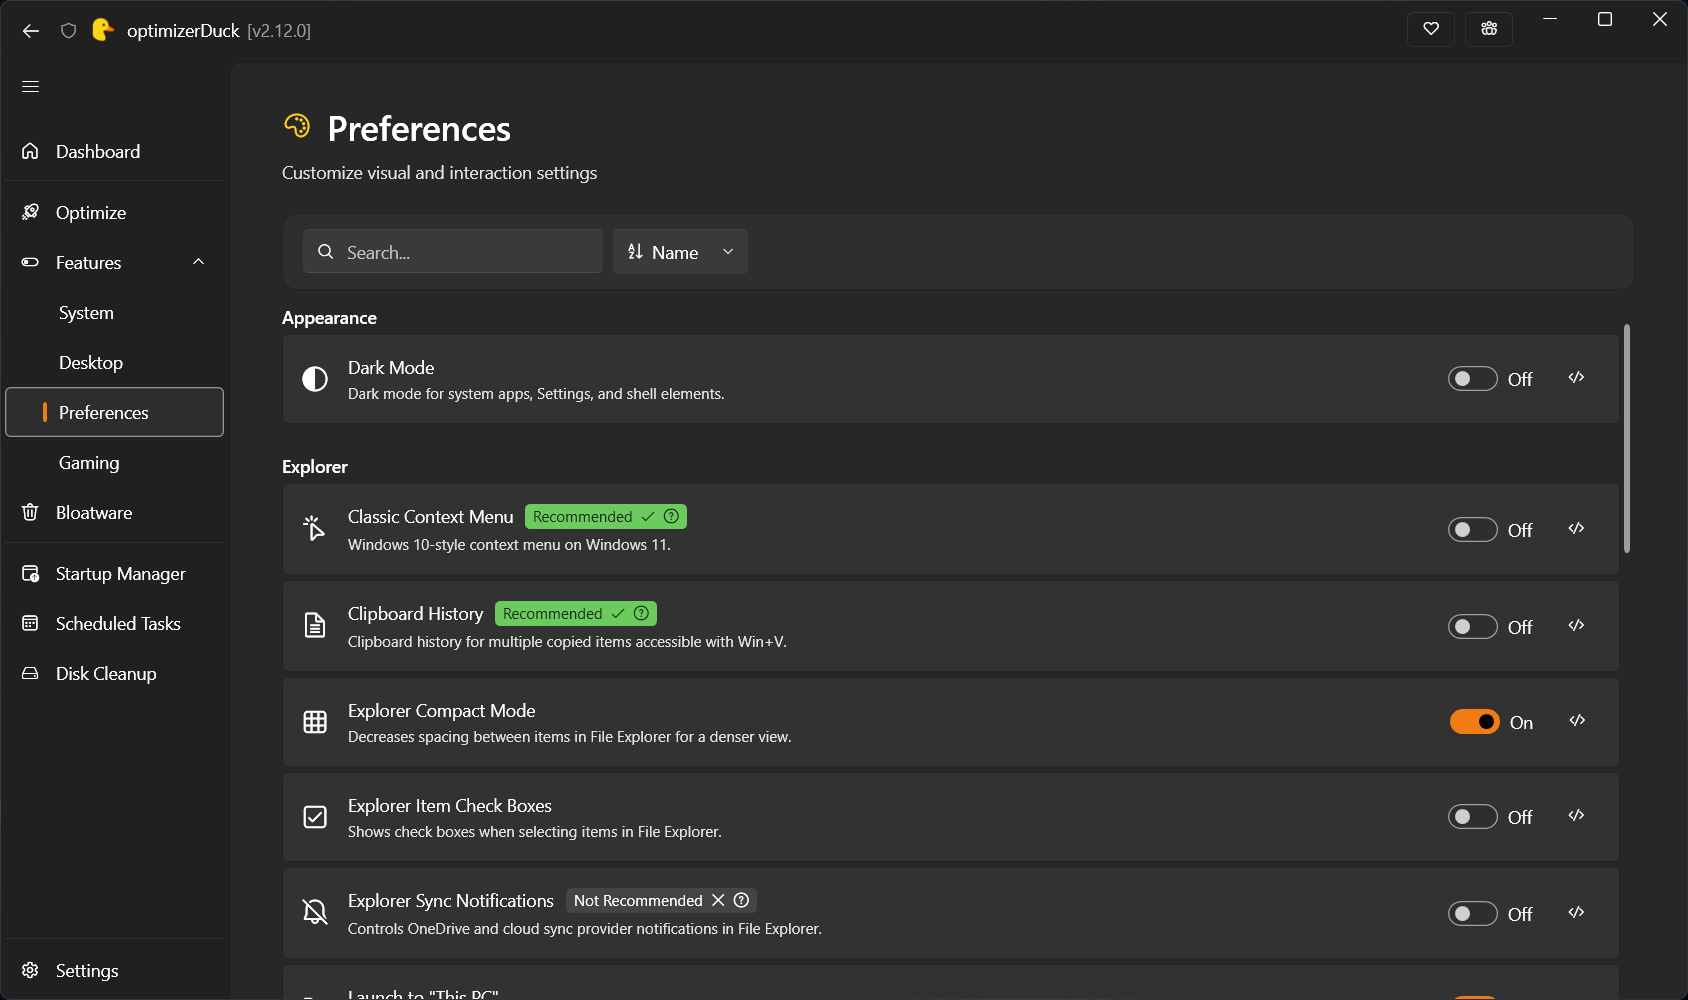Click the Explorer section heading
1688x1000 pixels.
pos(315,467)
